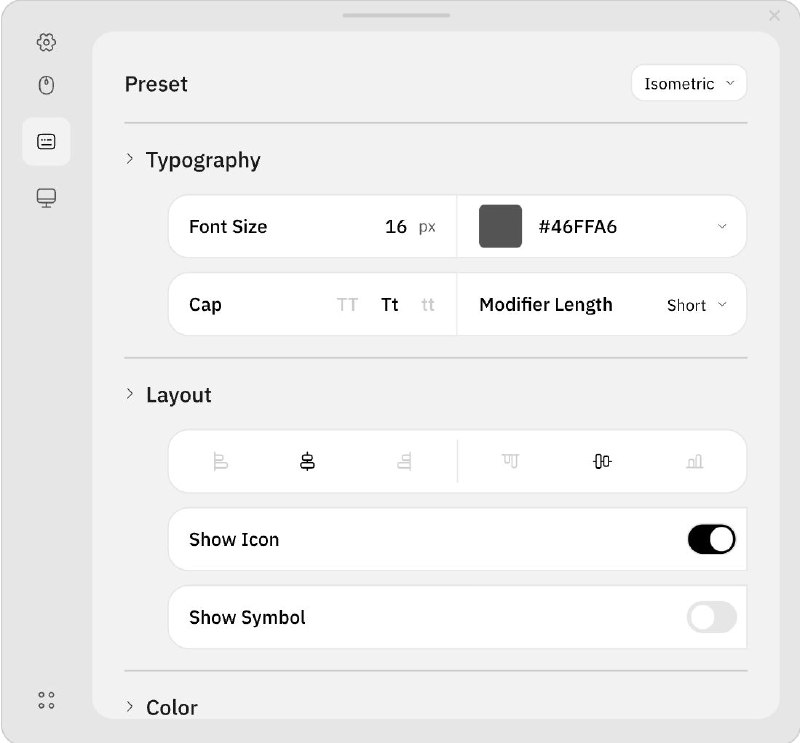
Task: Disable the Show Icon toggle
Action: coord(711,539)
